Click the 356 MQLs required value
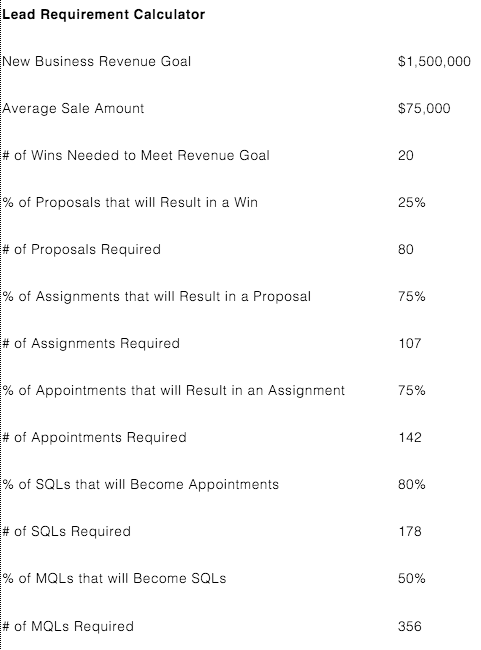Screen dimensions: 481x650 point(410,626)
